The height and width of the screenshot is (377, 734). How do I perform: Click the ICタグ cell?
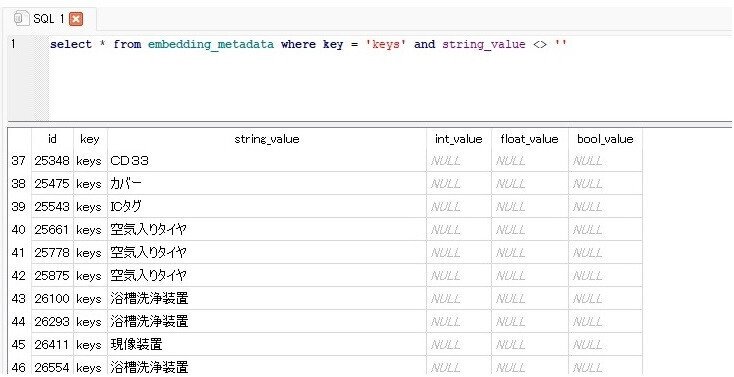point(267,207)
